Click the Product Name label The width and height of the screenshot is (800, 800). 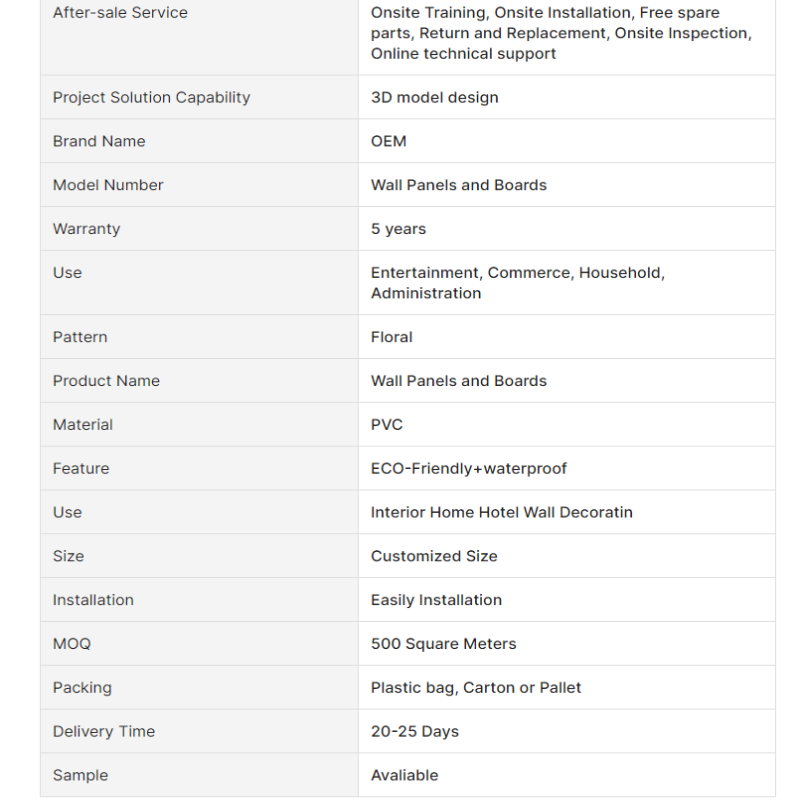(106, 381)
